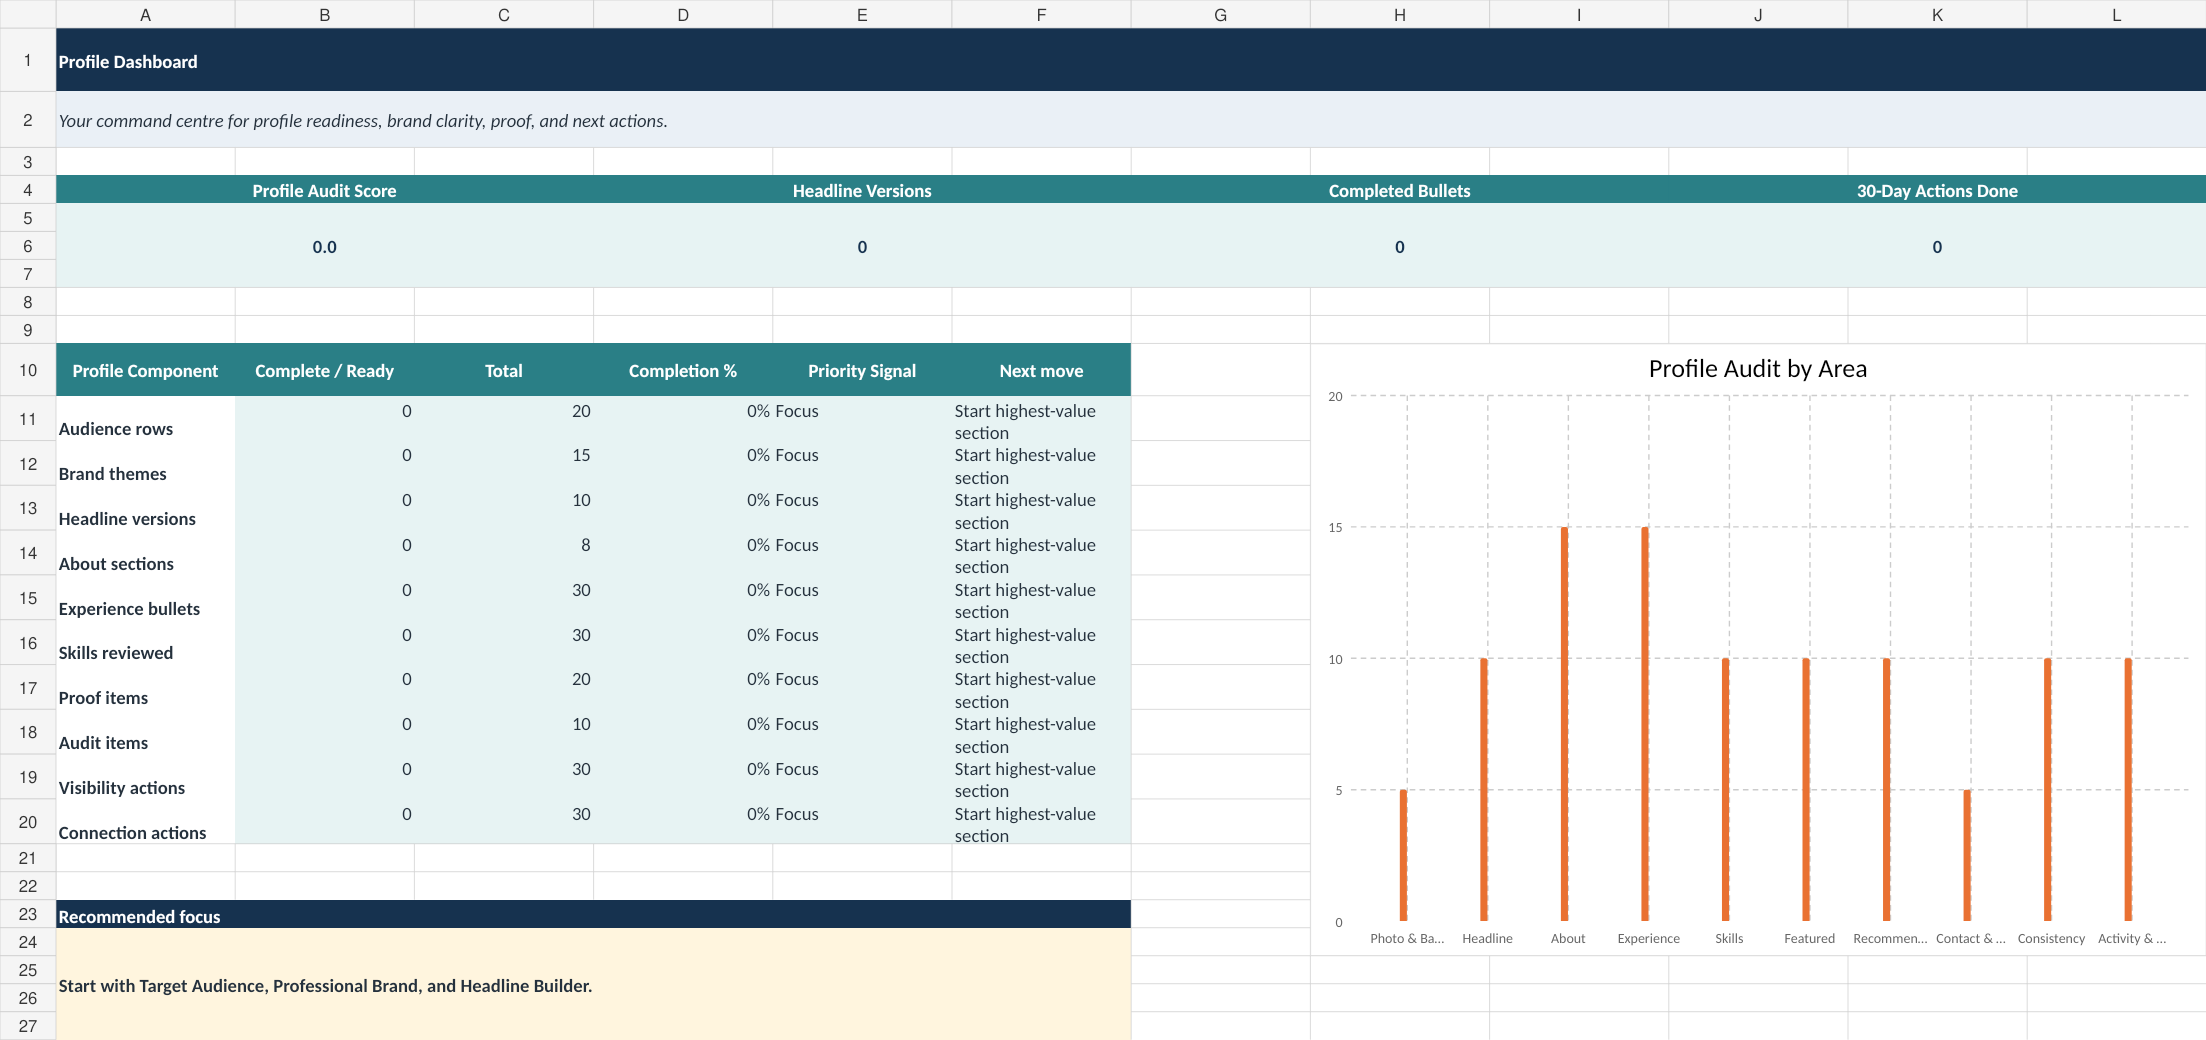Click the Completion % table header
Image resolution: width=2206 pixels, height=1040 pixels.
tap(683, 370)
